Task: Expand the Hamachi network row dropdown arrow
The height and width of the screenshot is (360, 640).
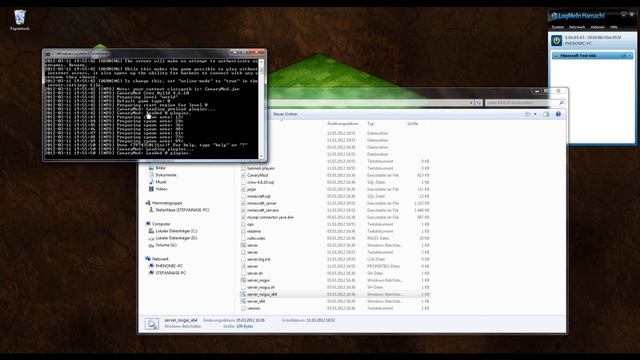Action: click(630, 56)
